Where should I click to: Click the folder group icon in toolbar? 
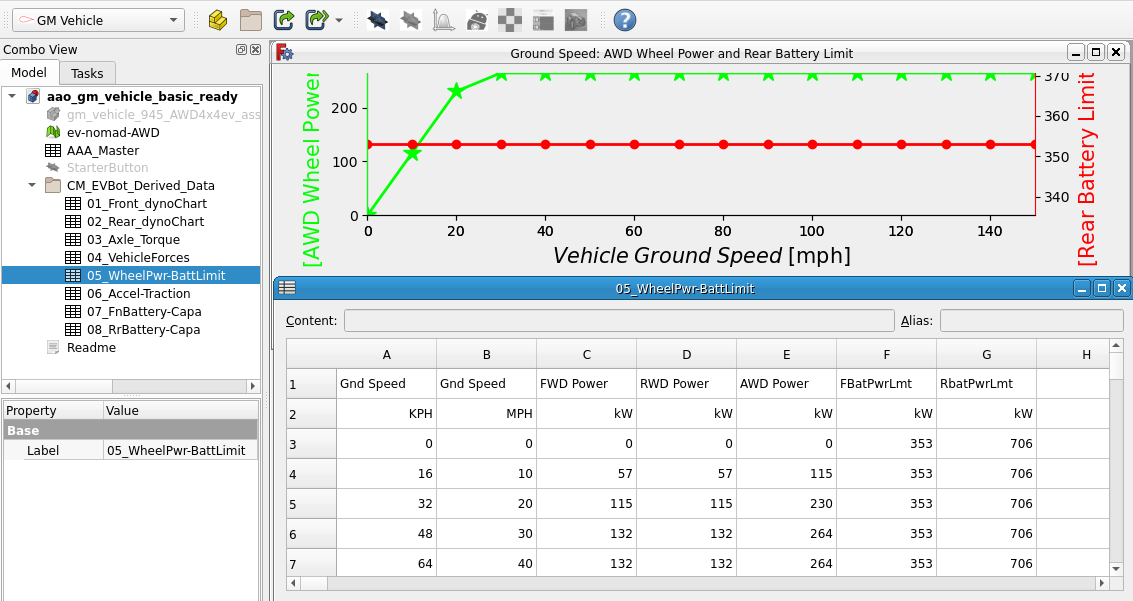(x=250, y=20)
